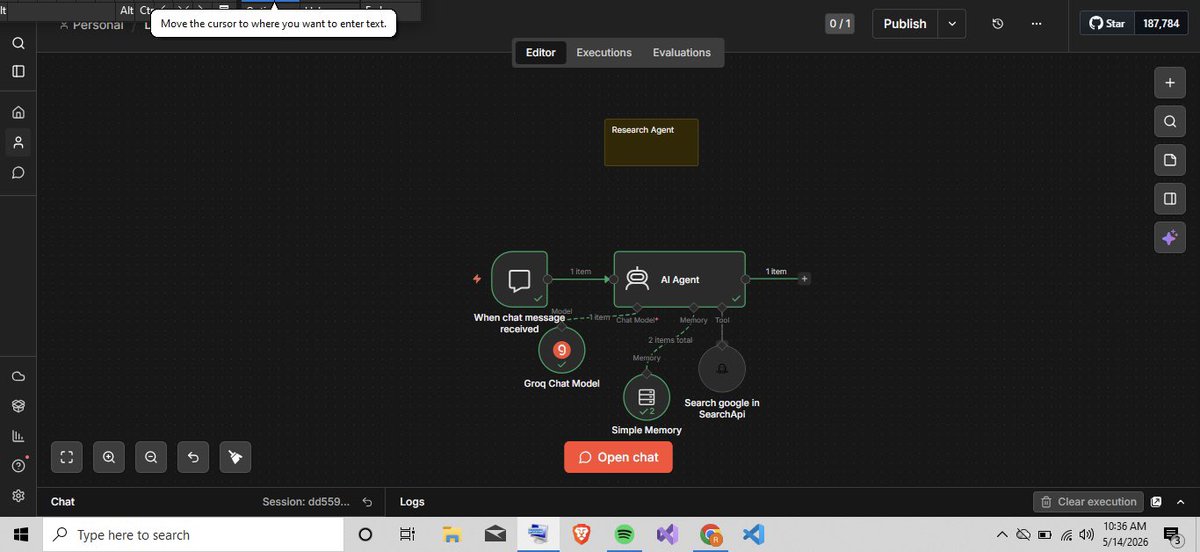This screenshot has height=552, width=1200.
Task: Open the Settings gear in sidebar
Action: (x=18, y=496)
